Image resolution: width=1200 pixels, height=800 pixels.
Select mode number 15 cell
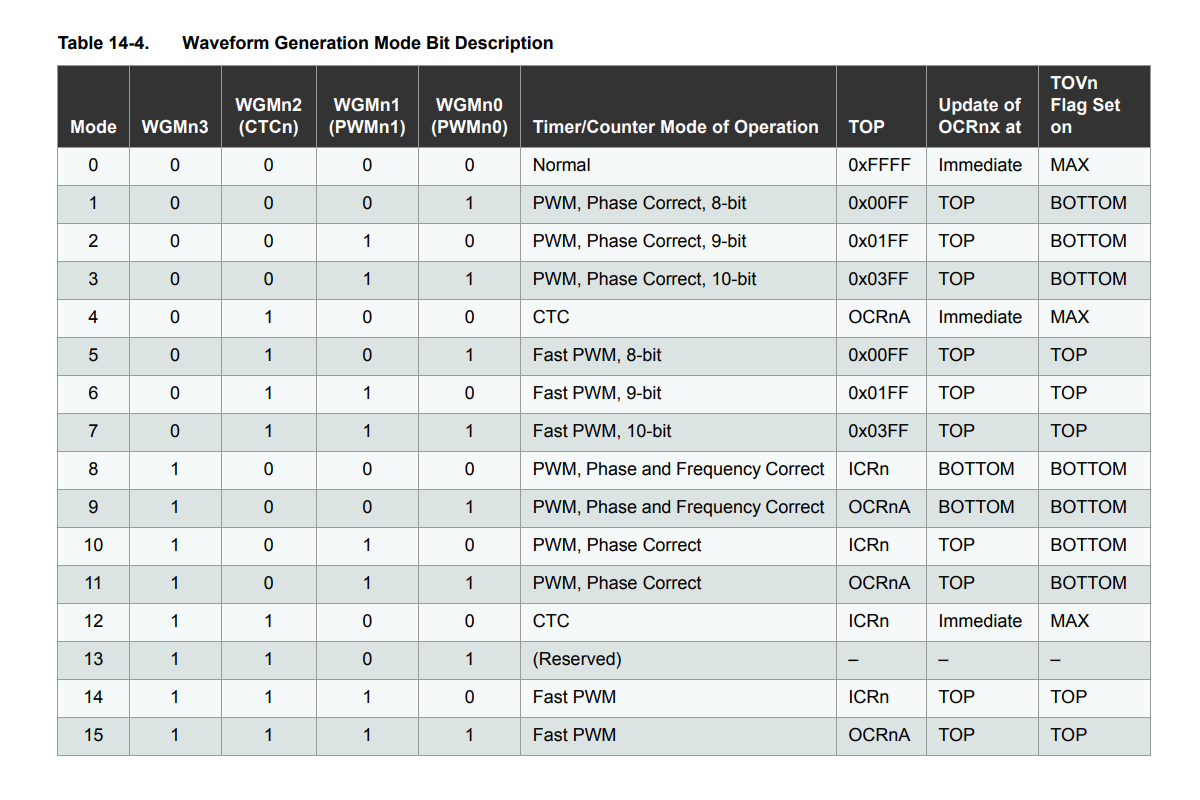point(93,735)
